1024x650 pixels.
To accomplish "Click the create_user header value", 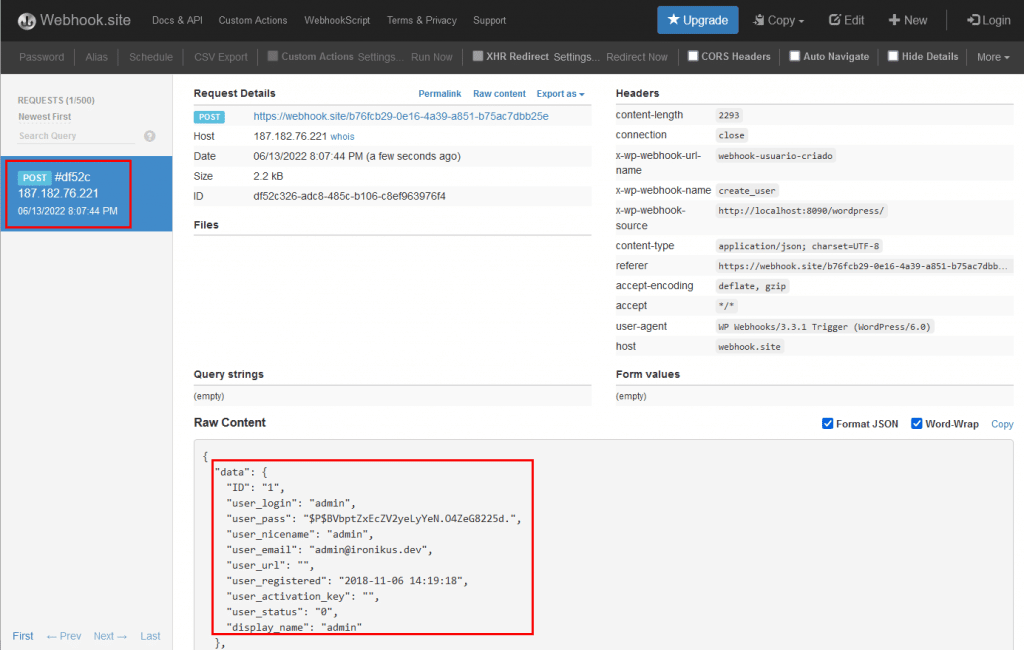I will click(747, 191).
